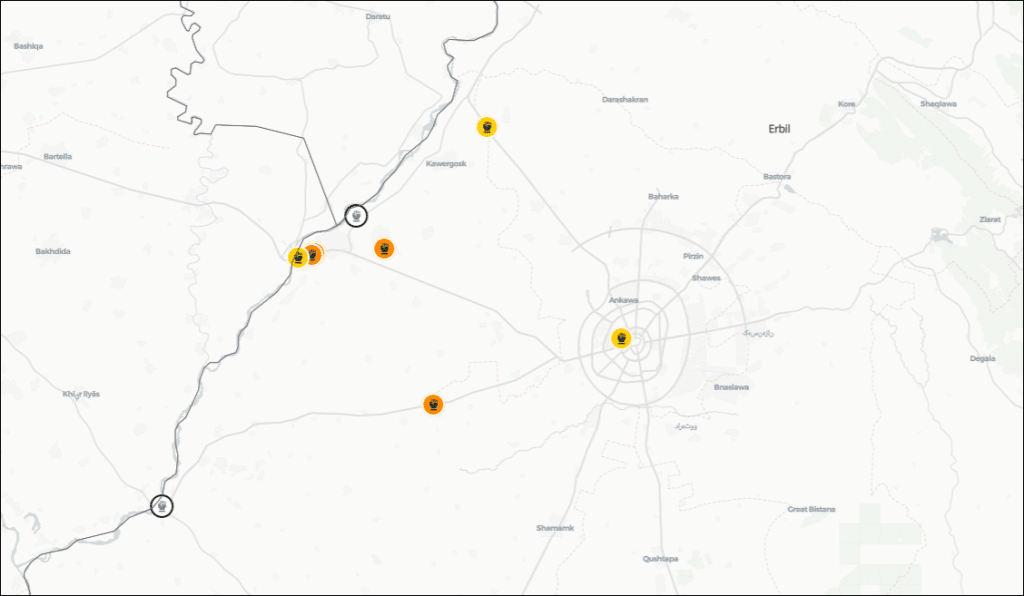Select the orange marker overlapping the yellow one
The image size is (1024, 596).
click(x=315, y=255)
